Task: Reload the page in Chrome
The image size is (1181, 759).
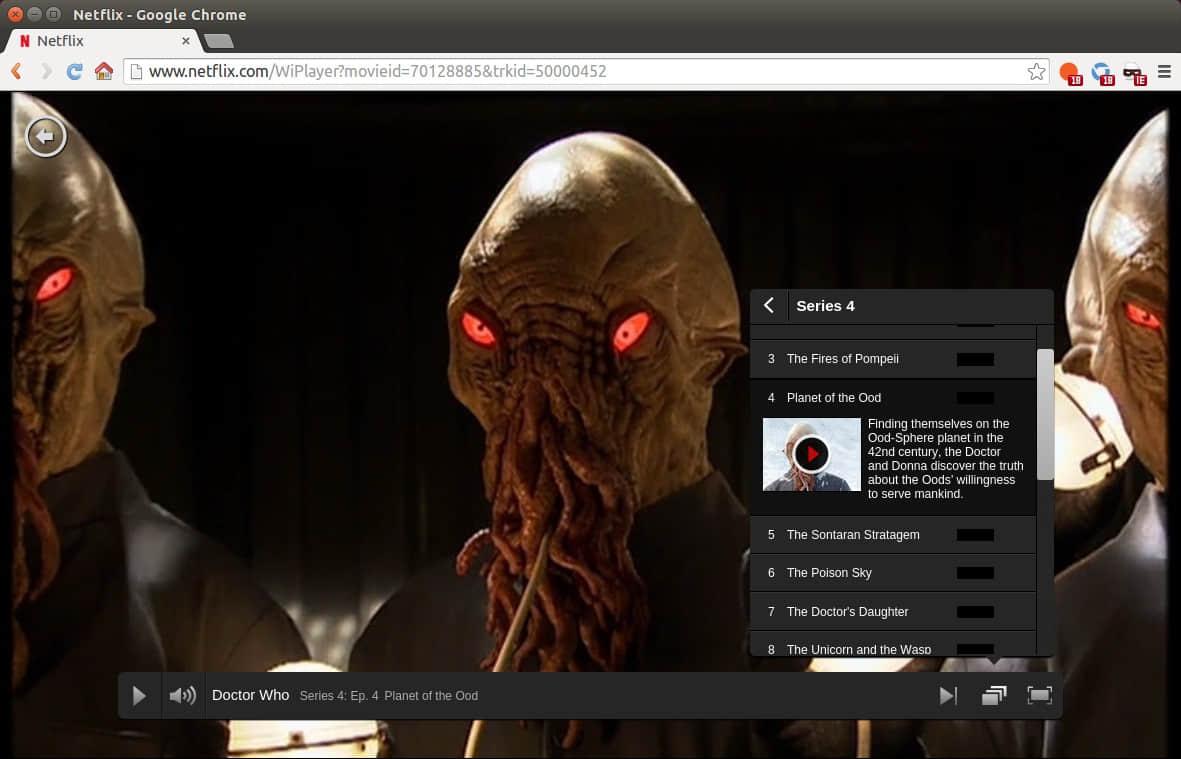Action: [x=74, y=72]
